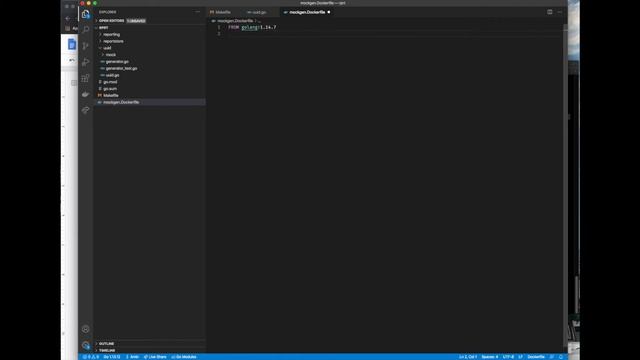Switch to the uuid.go tab

pos(259,12)
